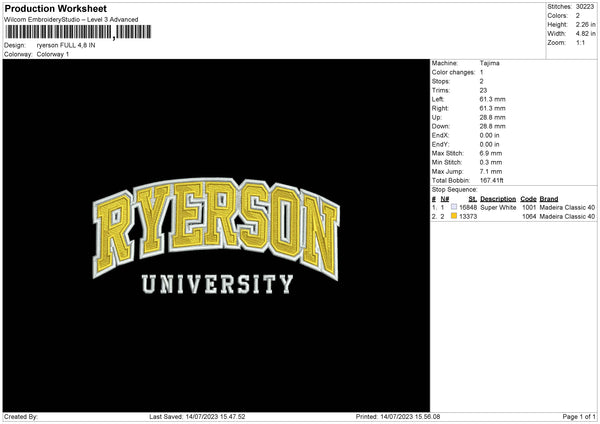Click the Total Bobbin value '167.41ft'
Screen dimensions: 600x424
(491, 180)
